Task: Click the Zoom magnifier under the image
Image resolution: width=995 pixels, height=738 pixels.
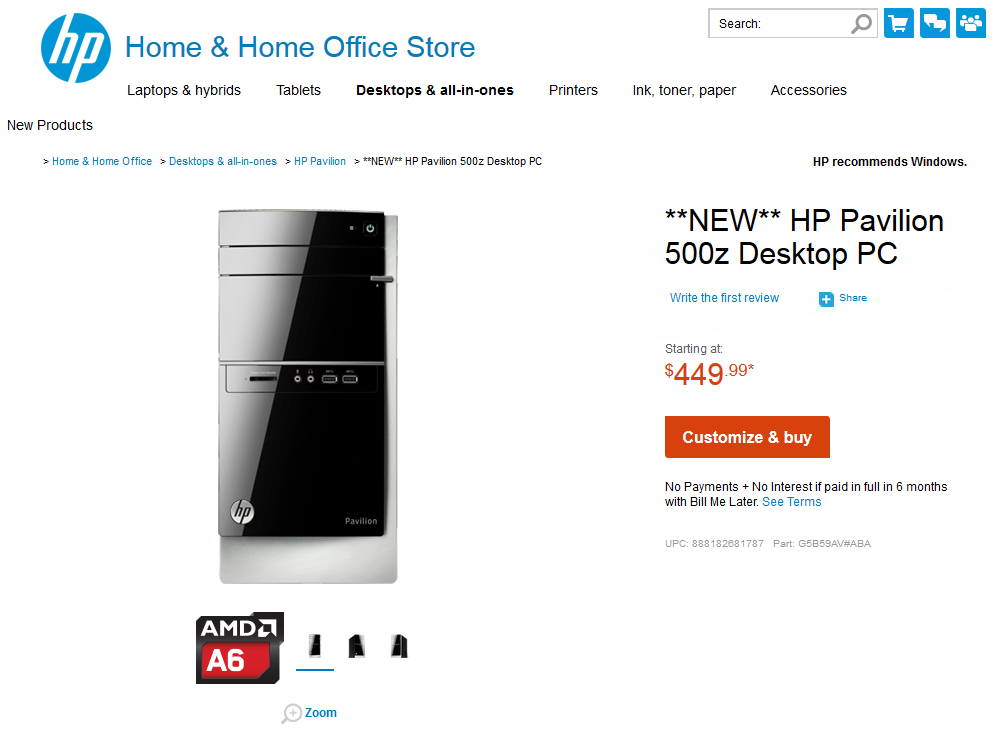Action: [292, 713]
